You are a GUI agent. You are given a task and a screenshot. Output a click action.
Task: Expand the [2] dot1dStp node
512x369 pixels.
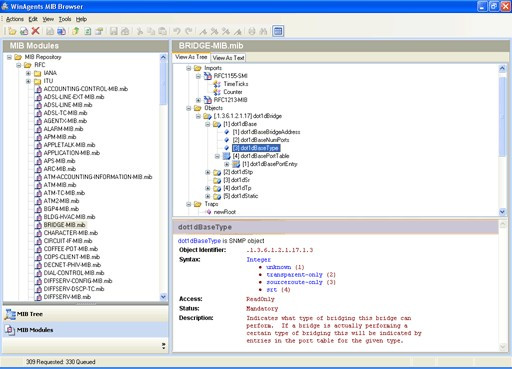click(x=208, y=172)
